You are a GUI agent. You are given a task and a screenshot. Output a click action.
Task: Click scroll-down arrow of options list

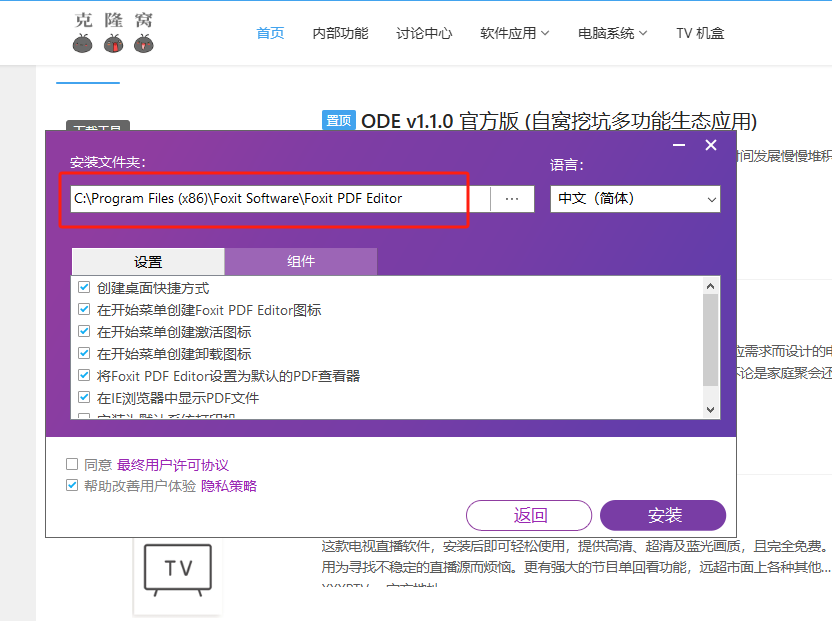click(x=711, y=410)
